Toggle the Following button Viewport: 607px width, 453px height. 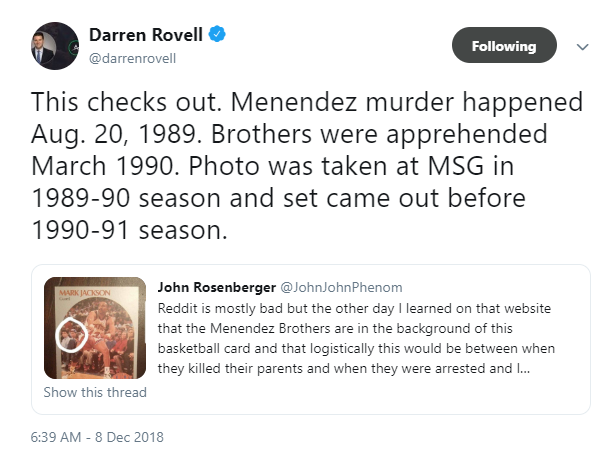pos(504,45)
